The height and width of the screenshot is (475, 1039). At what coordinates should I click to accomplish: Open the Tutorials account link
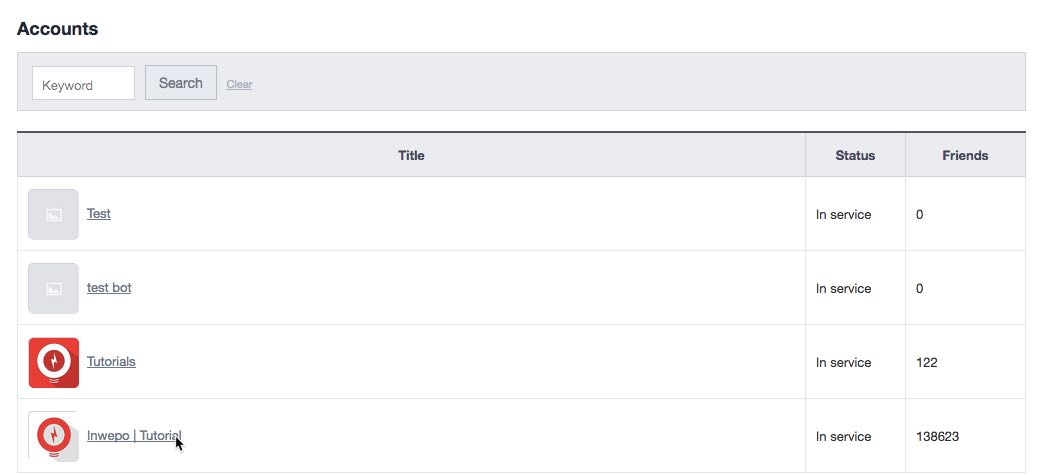coord(111,361)
